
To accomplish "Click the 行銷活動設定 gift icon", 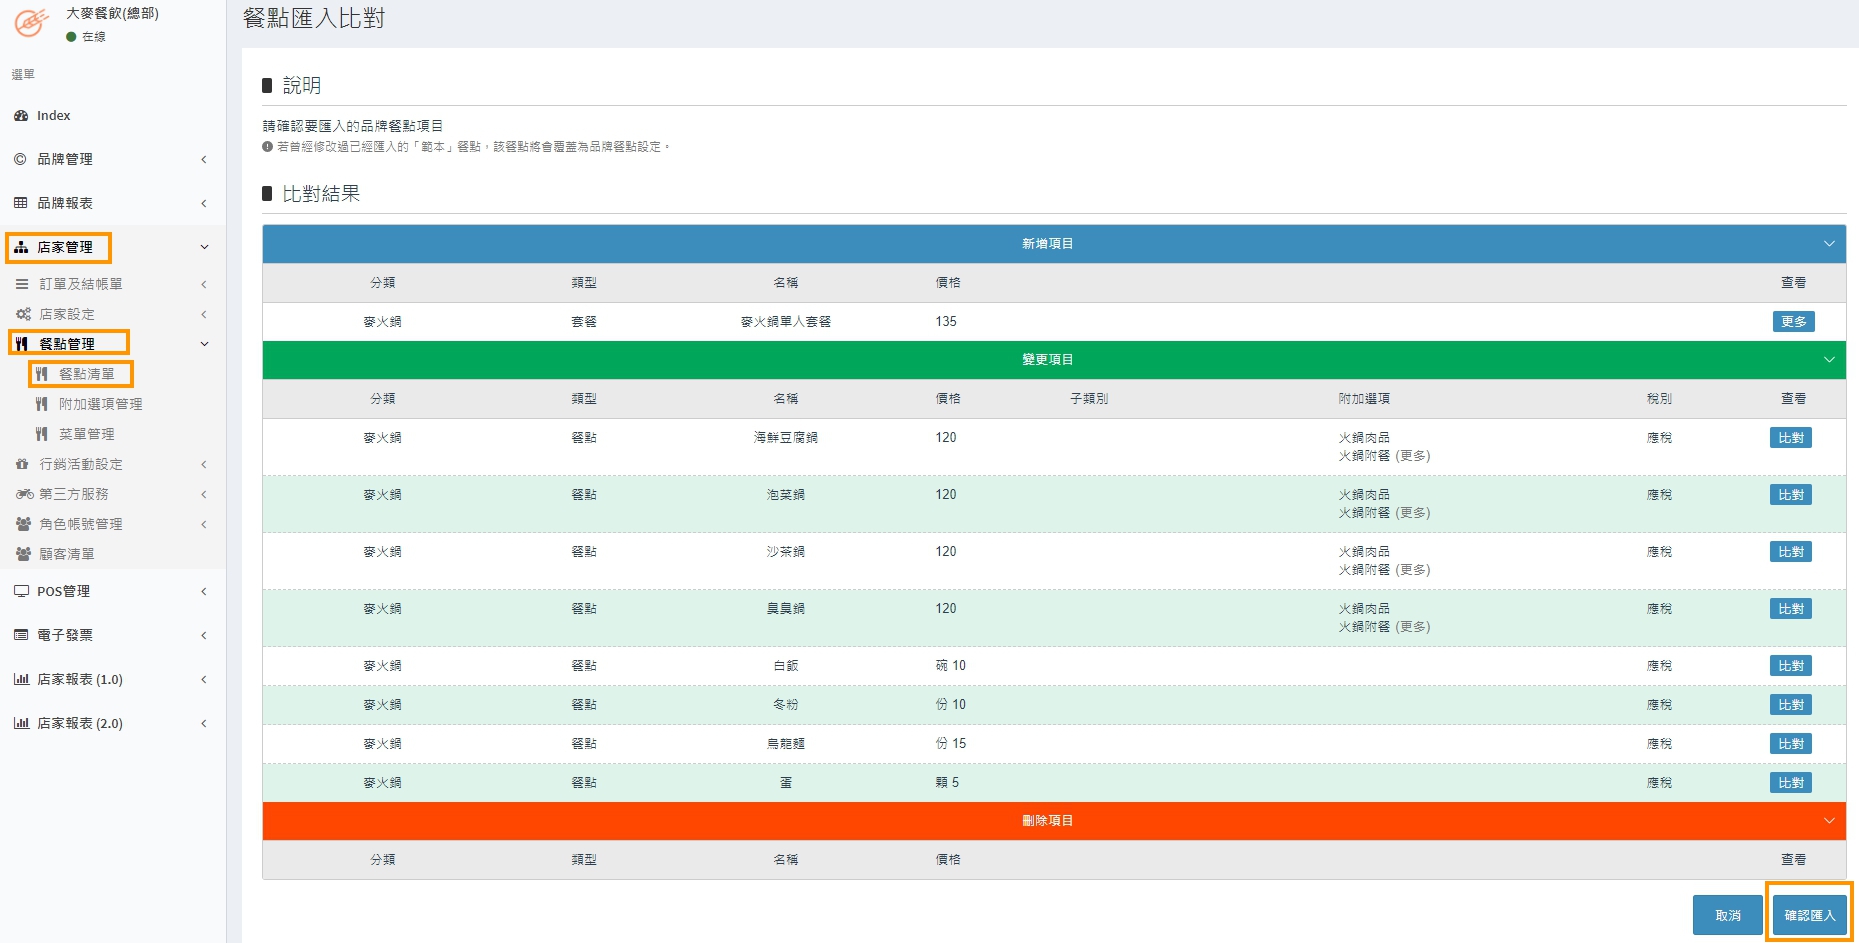I will (x=23, y=464).
